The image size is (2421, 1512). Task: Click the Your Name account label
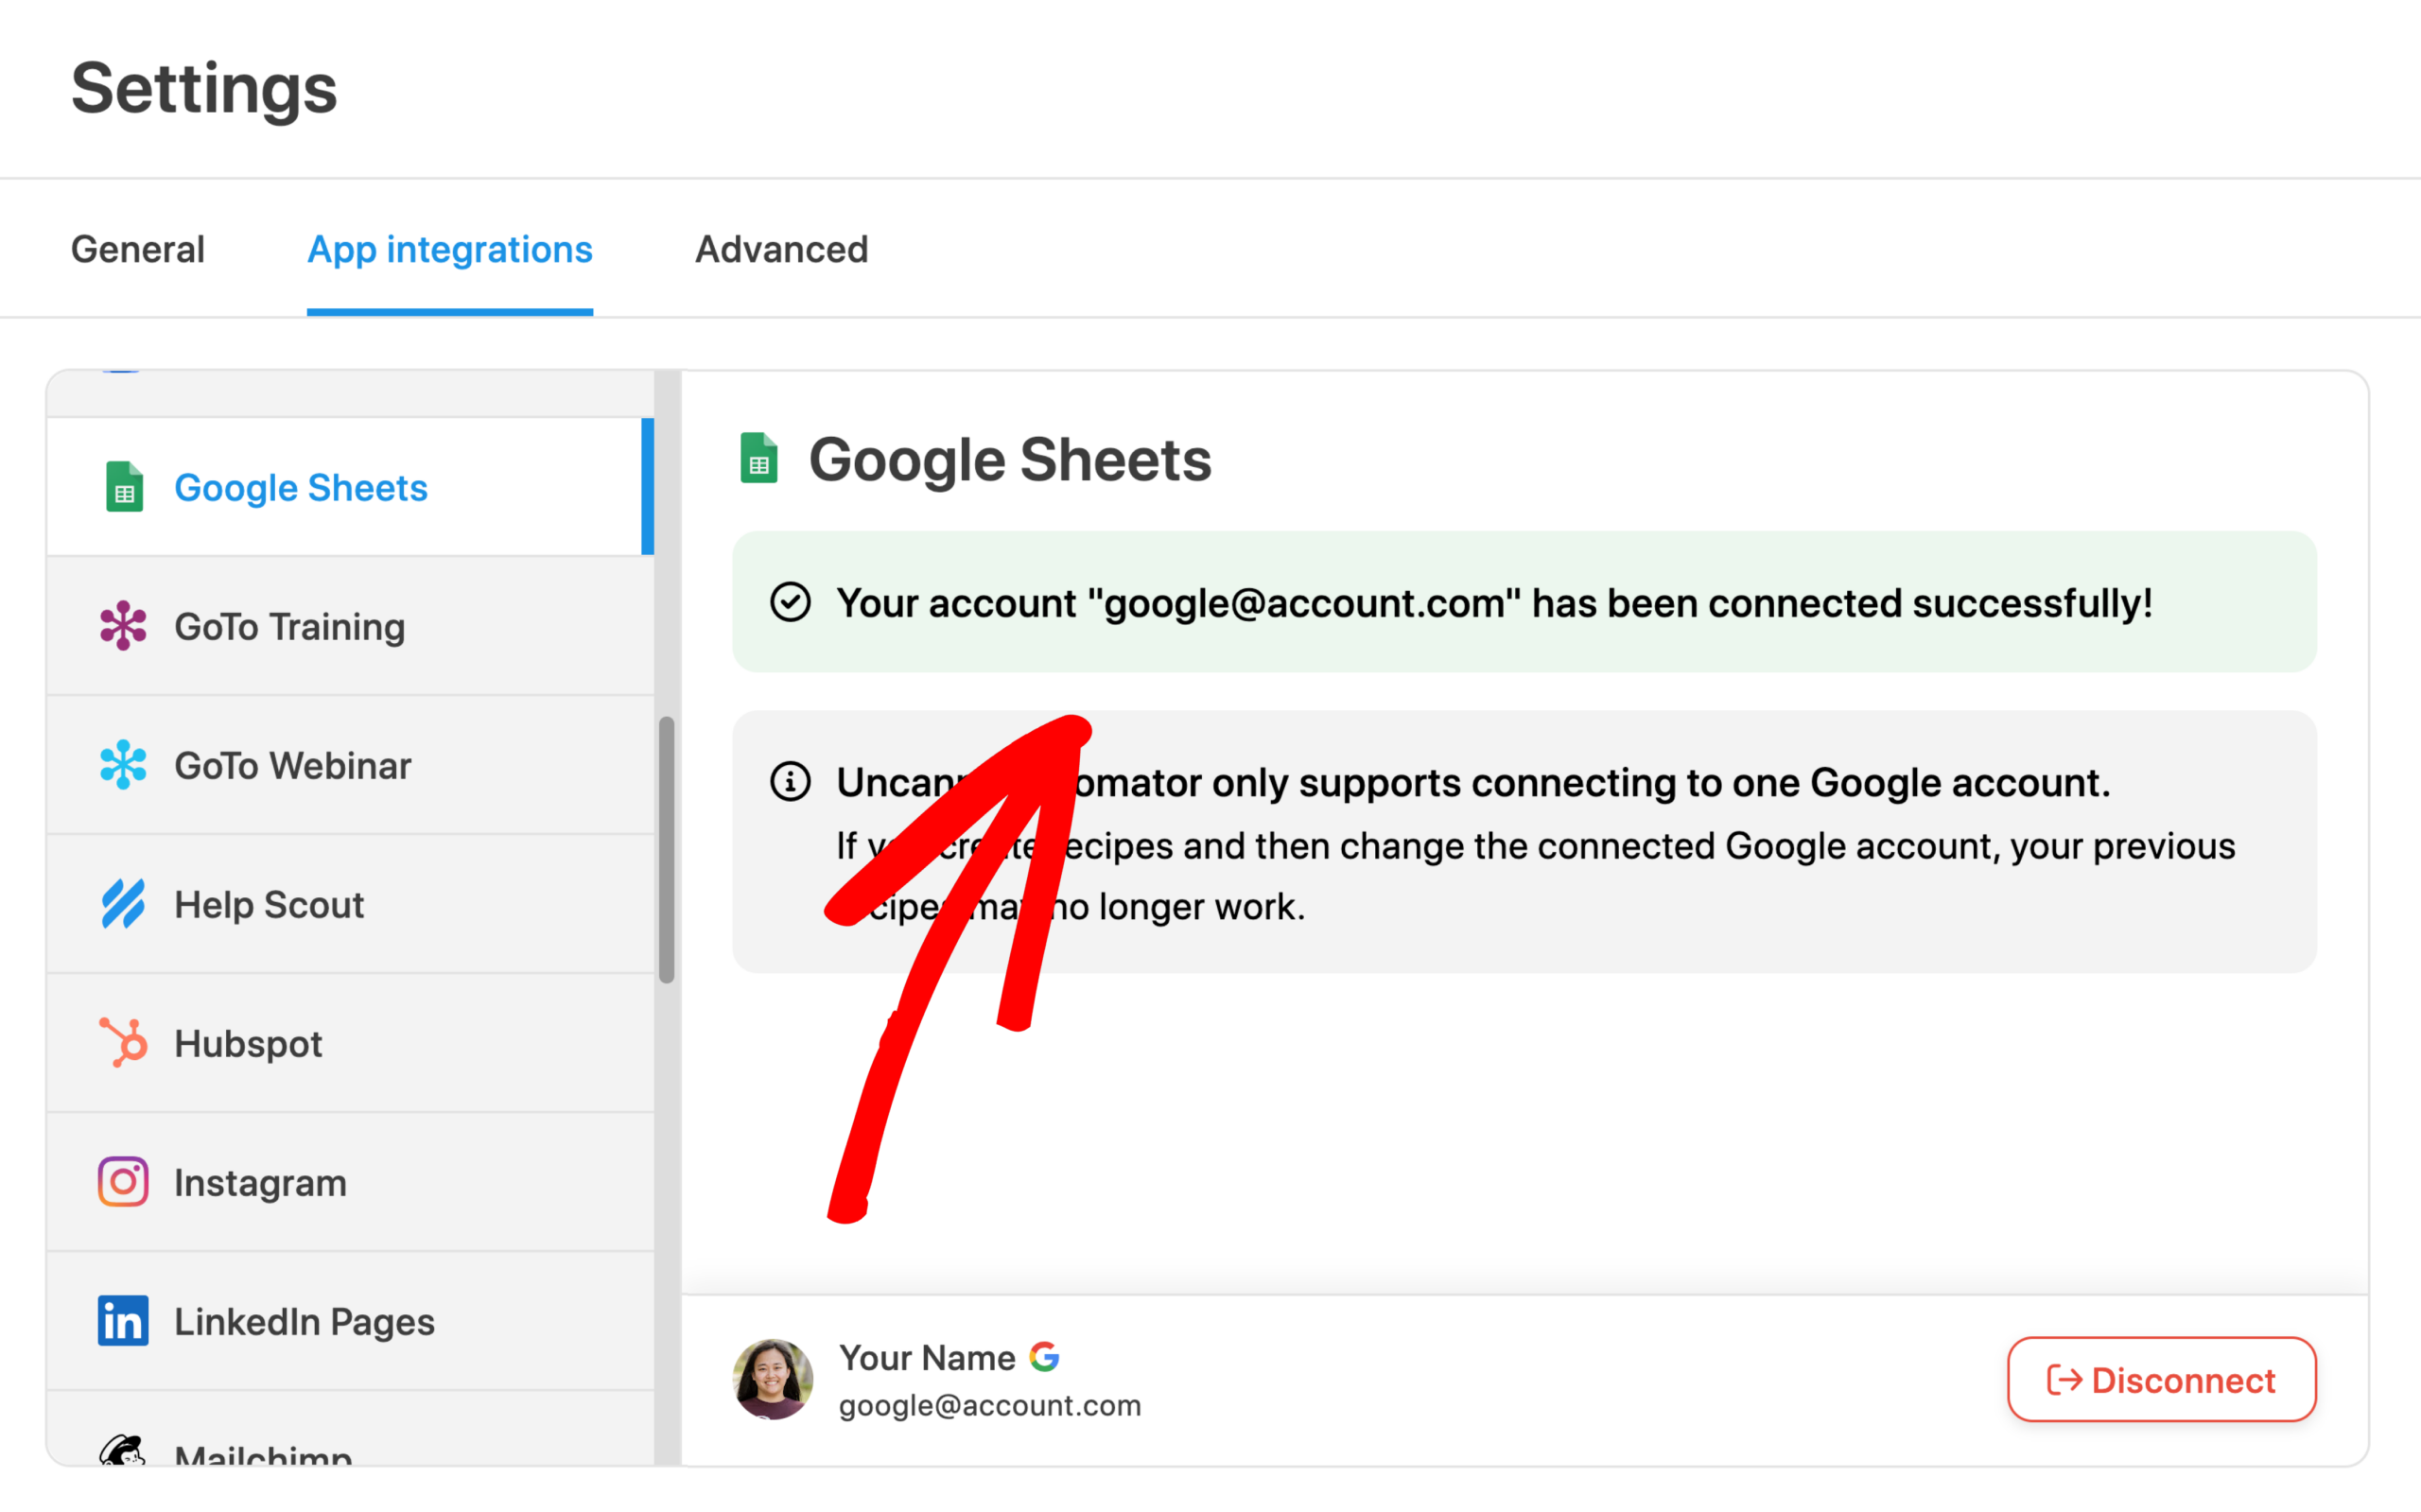point(926,1358)
